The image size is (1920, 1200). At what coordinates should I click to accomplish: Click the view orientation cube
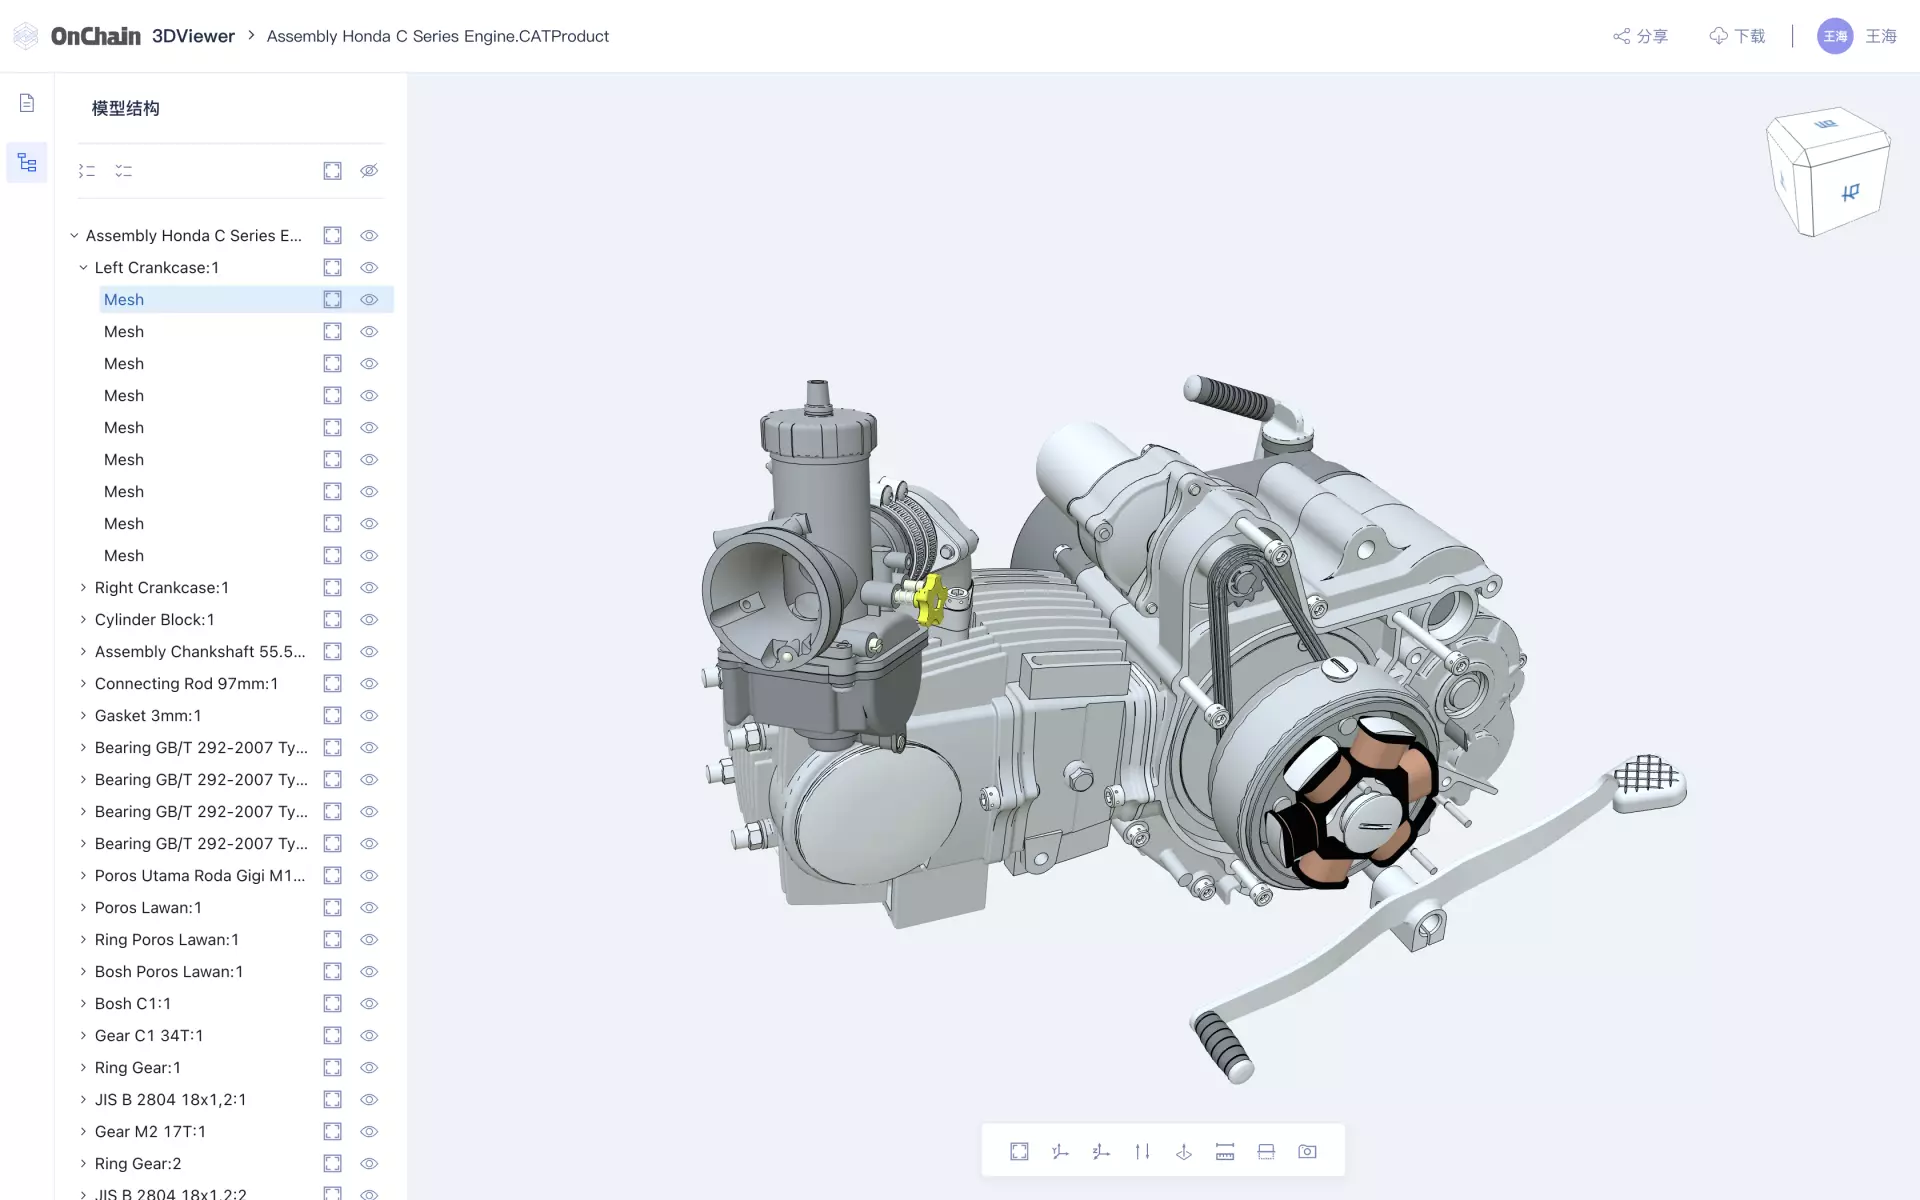(1827, 171)
